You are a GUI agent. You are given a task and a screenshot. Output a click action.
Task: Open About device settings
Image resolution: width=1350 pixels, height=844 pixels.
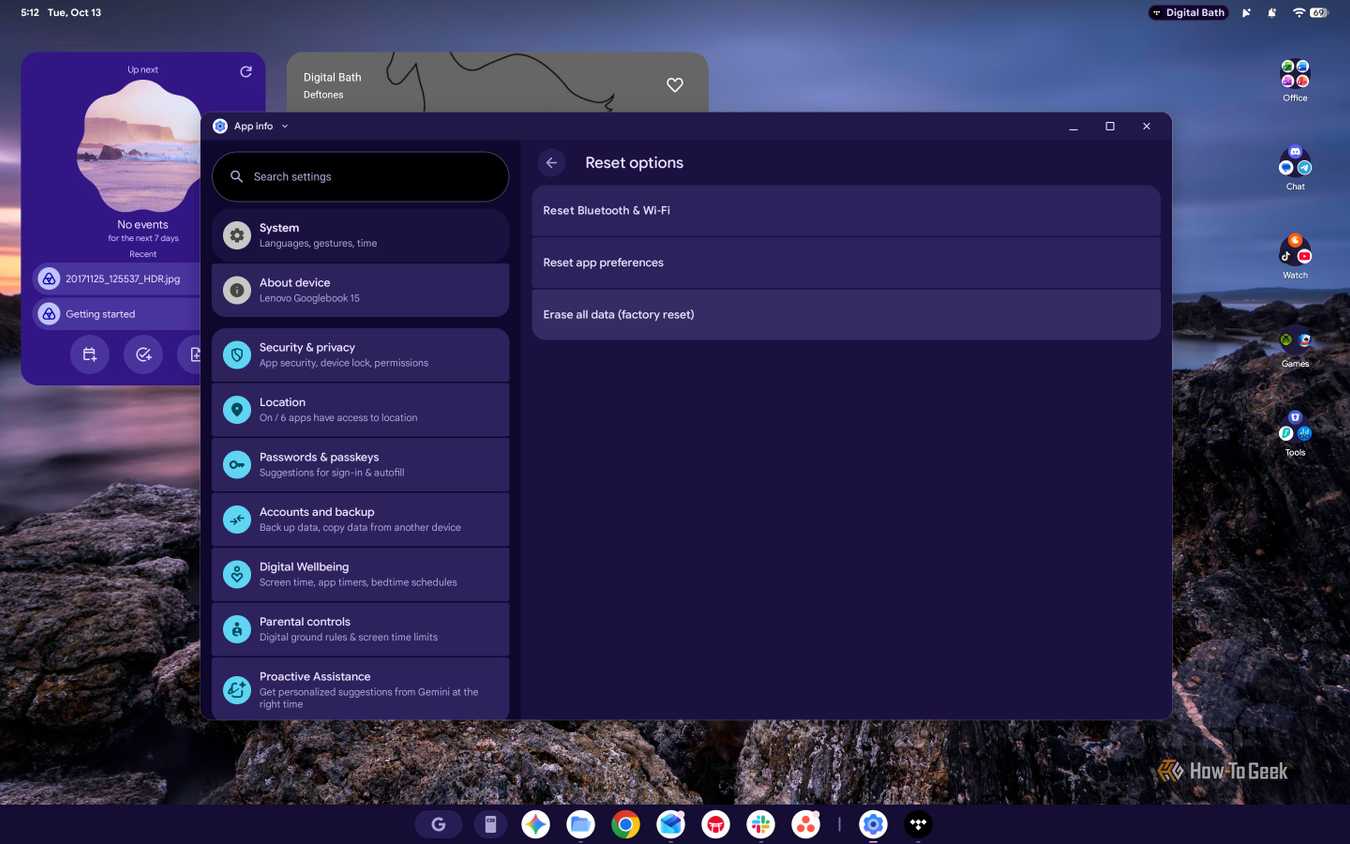pyautogui.click(x=360, y=290)
